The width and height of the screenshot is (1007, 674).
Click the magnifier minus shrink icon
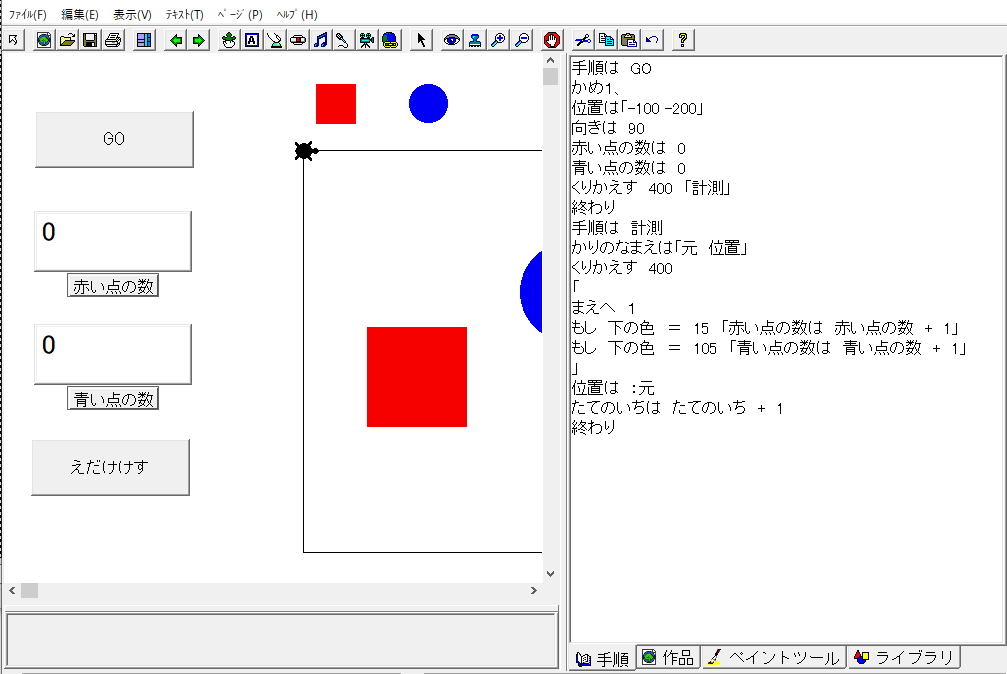pyautogui.click(x=522, y=40)
